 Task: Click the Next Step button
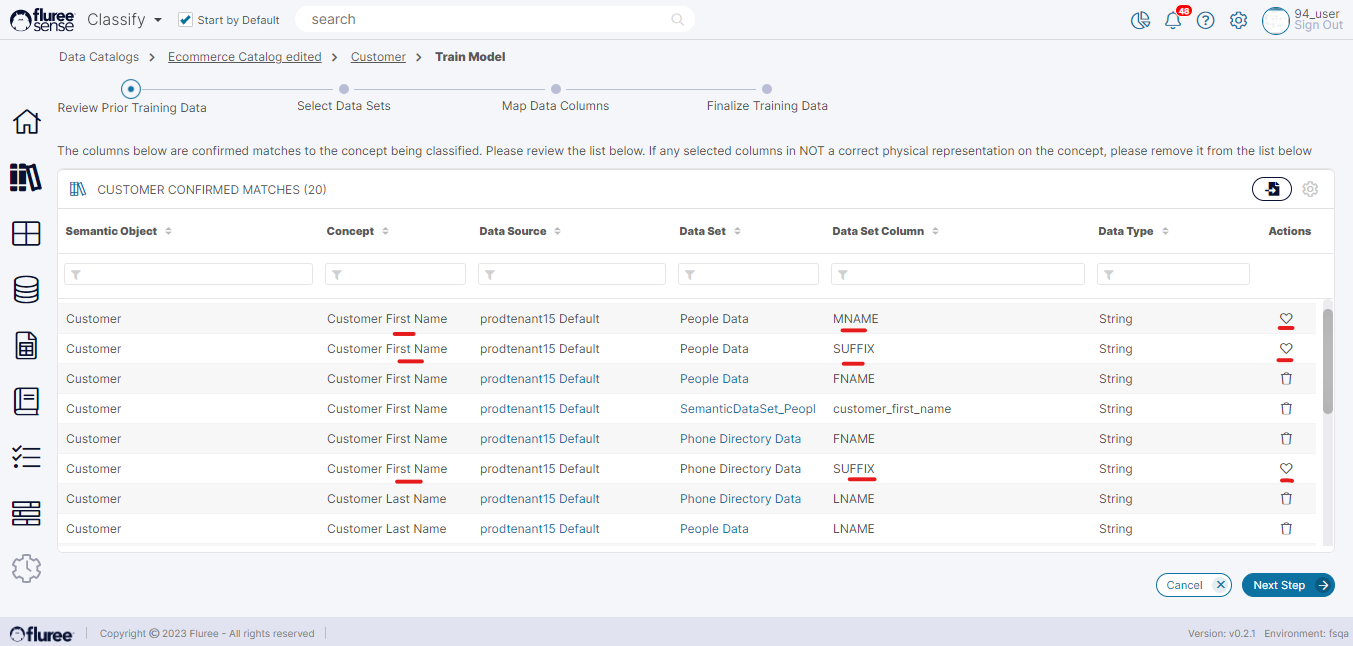[1288, 585]
